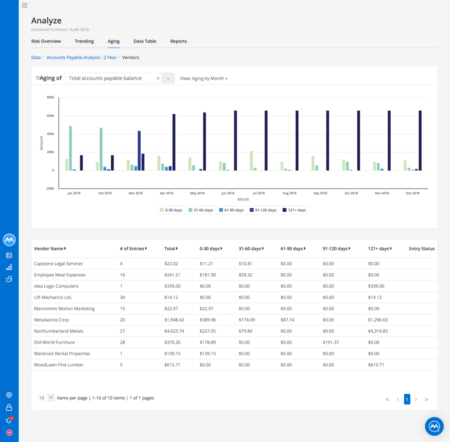Select the Warbrock Rental Properties vendor
This screenshot has width=450, height=442.
62,354
